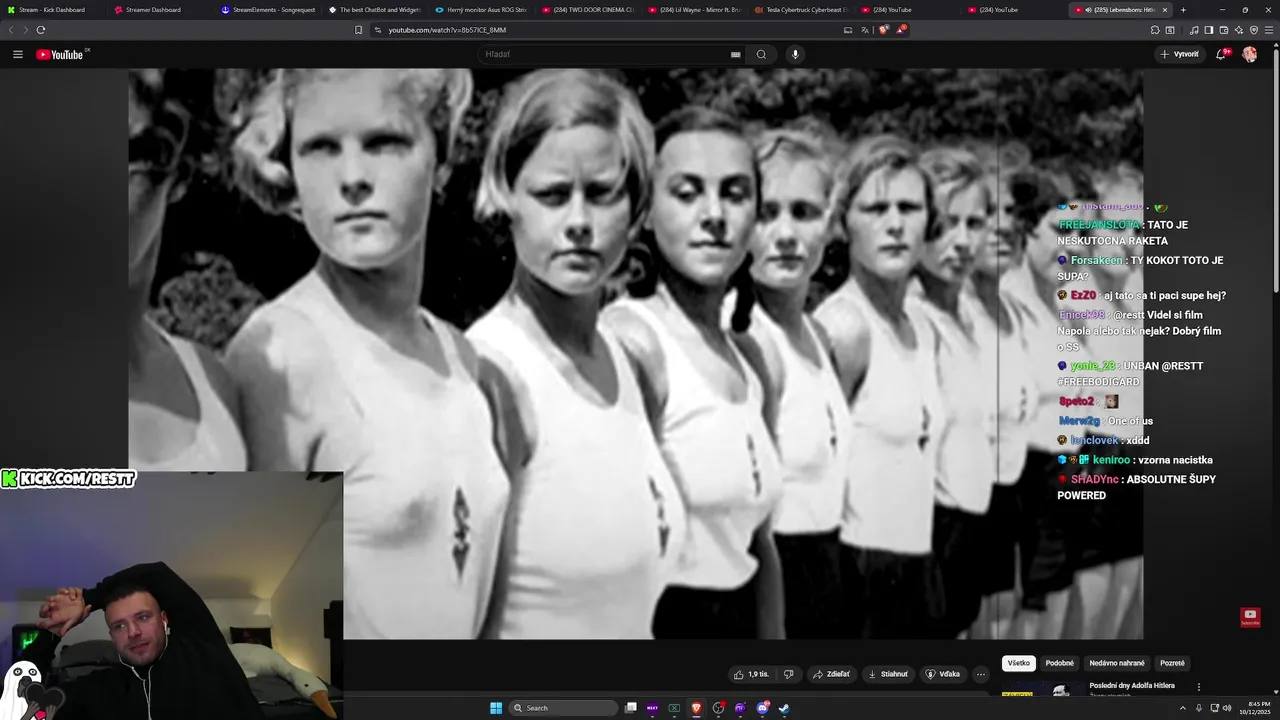Viewport: 1280px width, 720px height.
Task: Select the Všetko filter chip
Action: pyautogui.click(x=1019, y=663)
